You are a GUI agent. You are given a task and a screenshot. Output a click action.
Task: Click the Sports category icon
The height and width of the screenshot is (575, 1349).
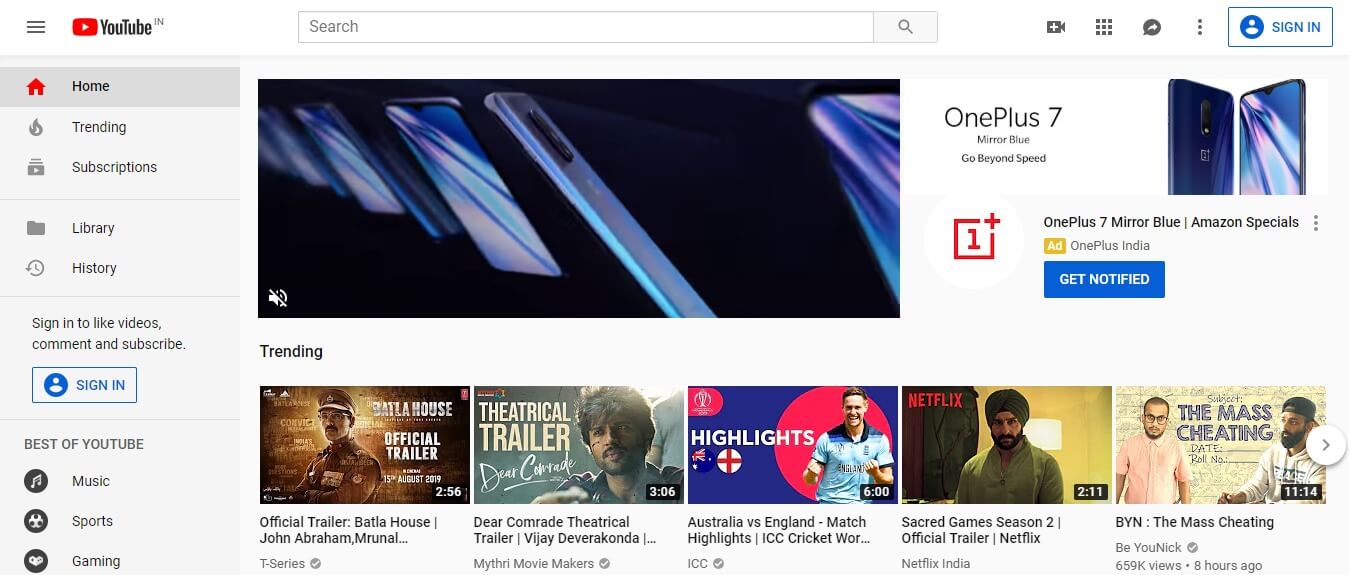click(36, 521)
